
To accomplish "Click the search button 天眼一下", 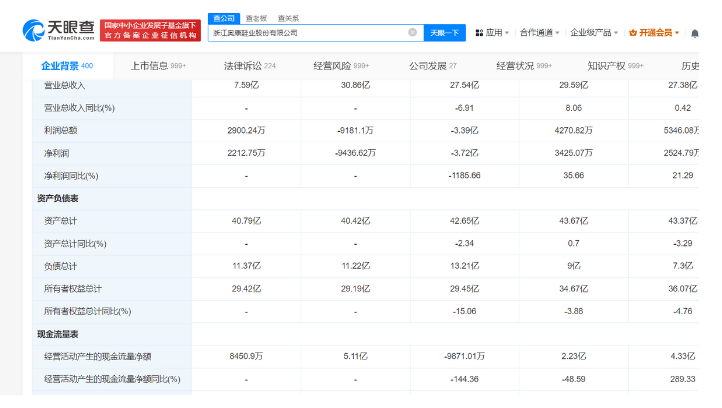I will click(x=445, y=32).
